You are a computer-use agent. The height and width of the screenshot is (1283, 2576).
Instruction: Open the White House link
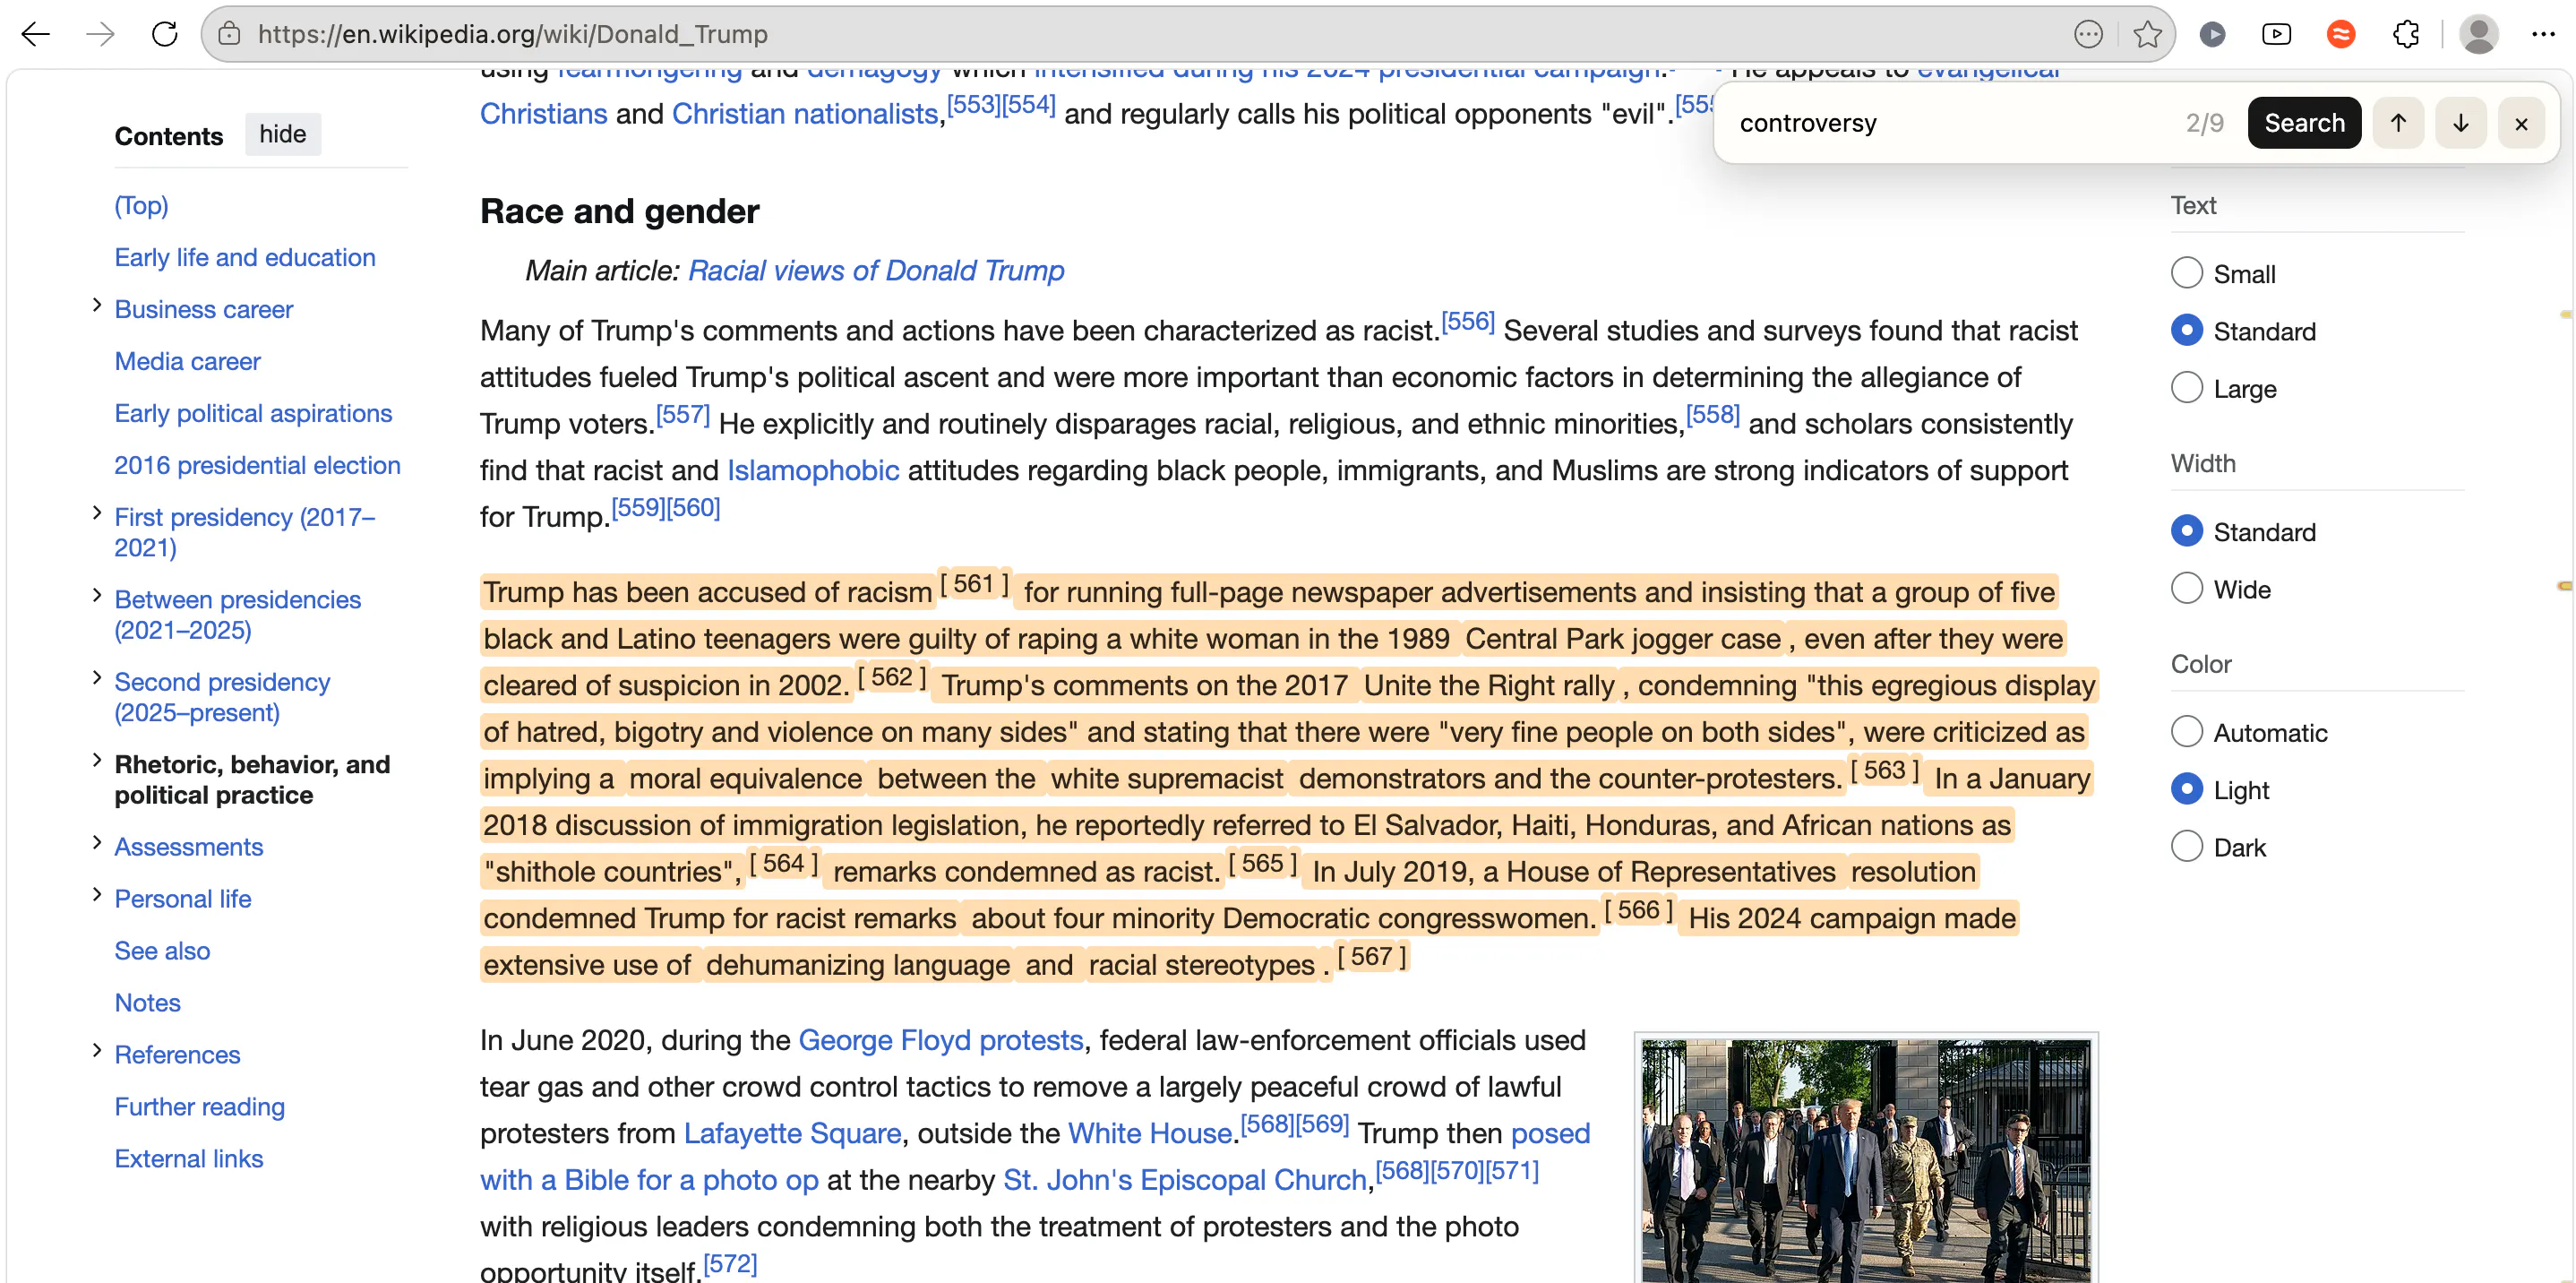[1150, 1133]
